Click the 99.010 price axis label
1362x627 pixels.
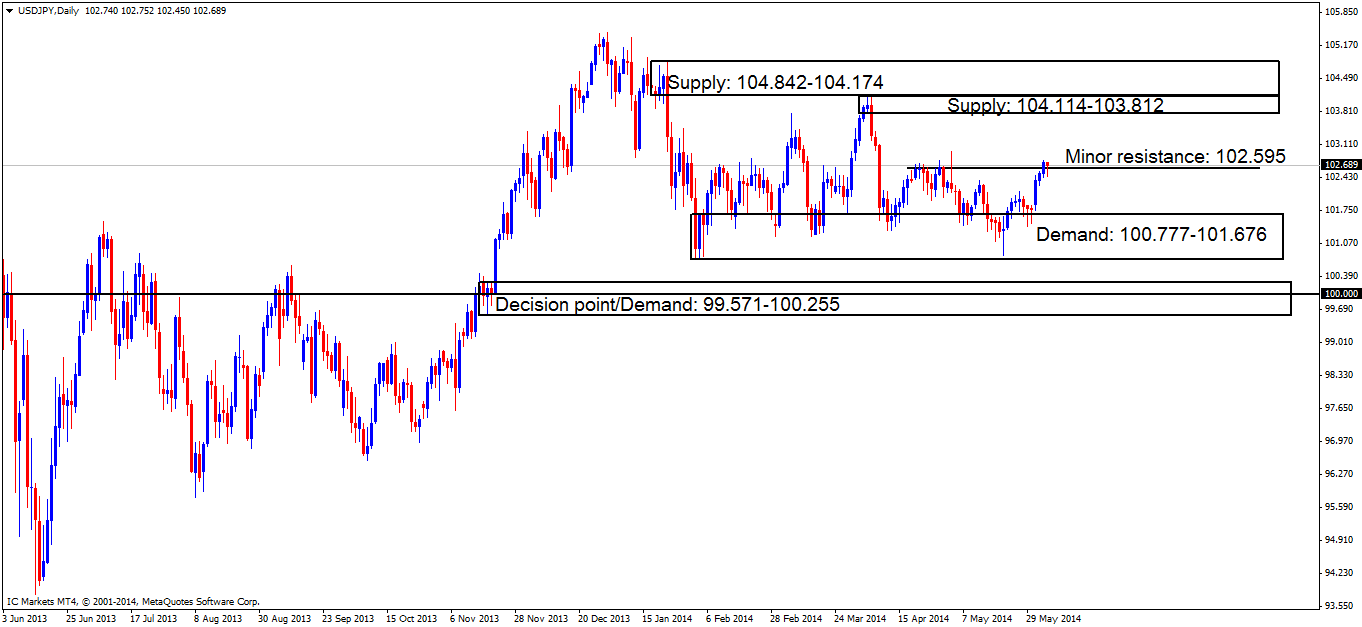coord(1337,342)
